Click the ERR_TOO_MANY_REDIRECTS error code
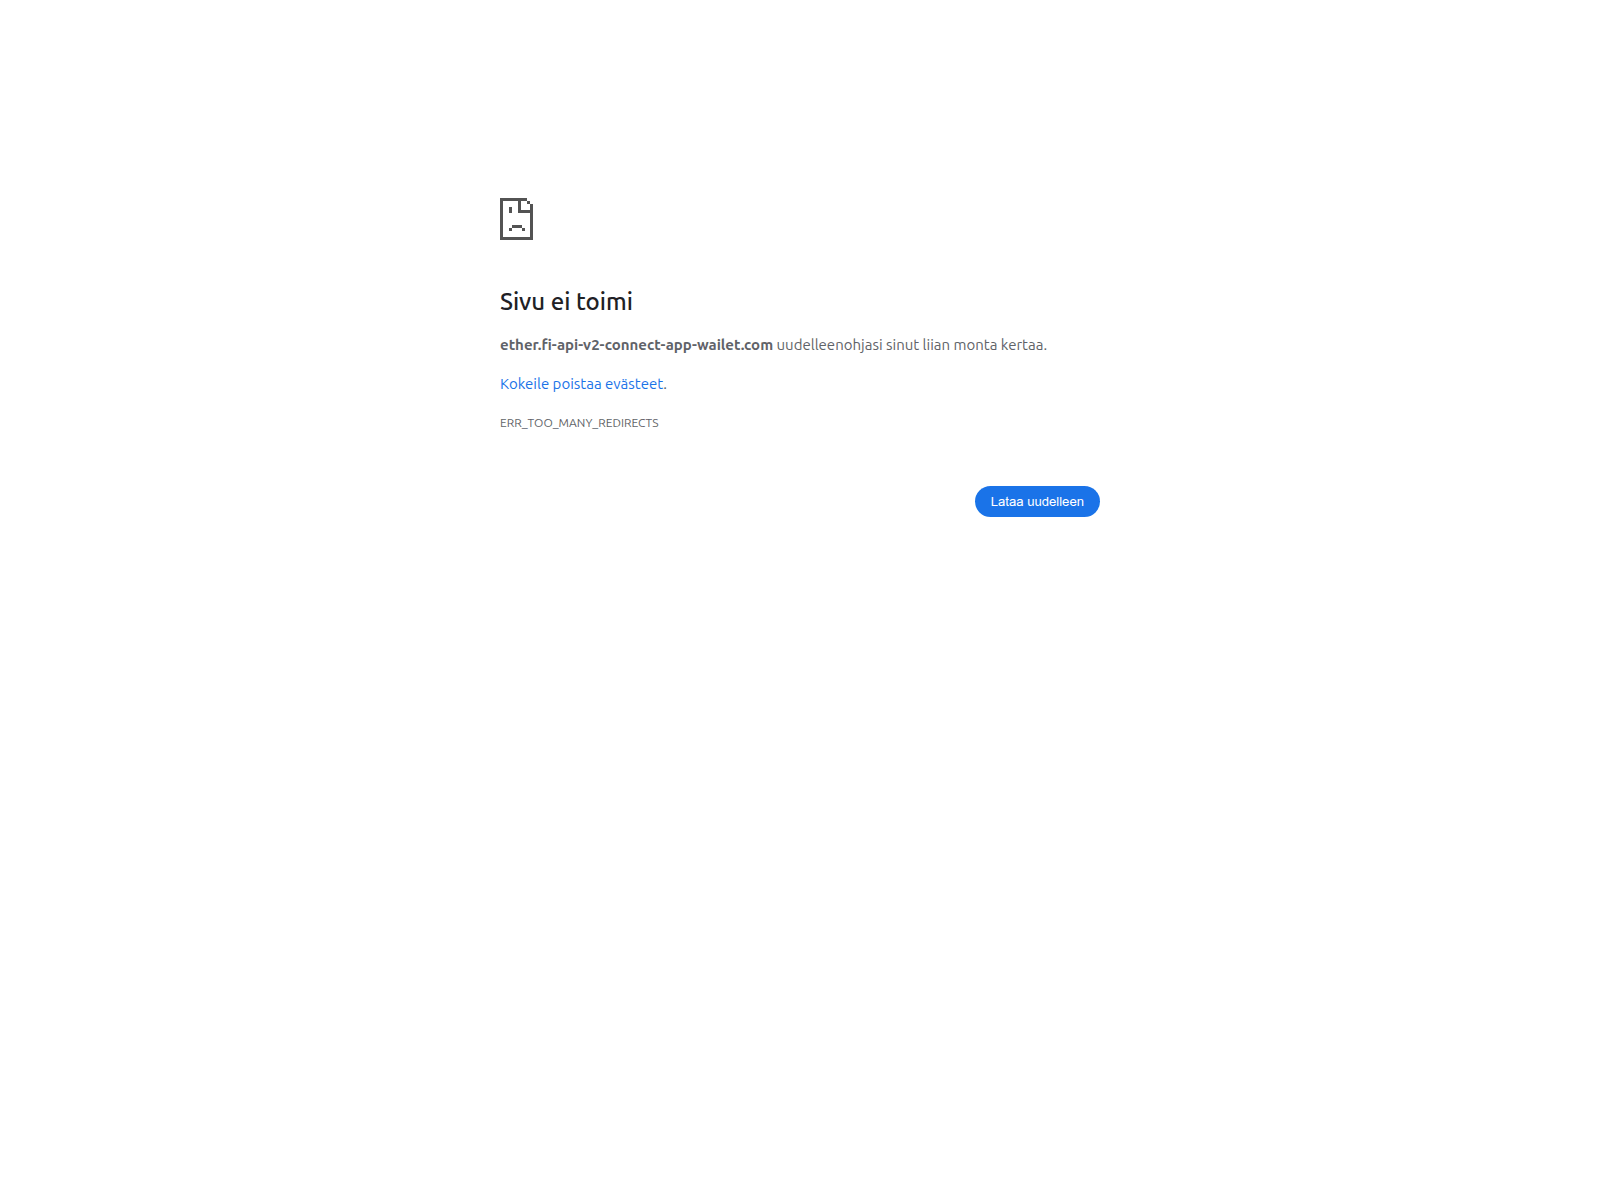 (x=579, y=423)
